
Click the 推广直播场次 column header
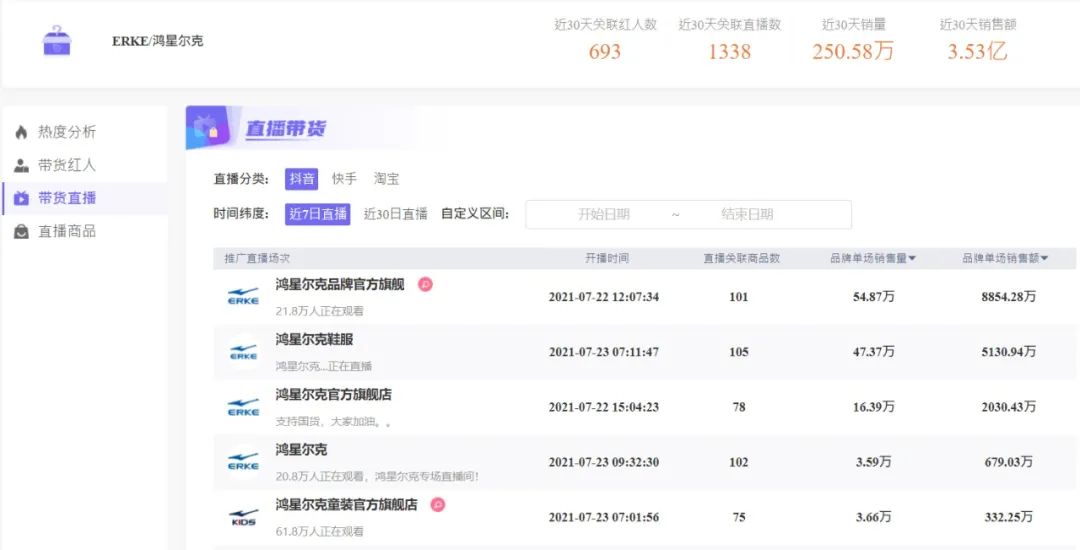(257, 259)
